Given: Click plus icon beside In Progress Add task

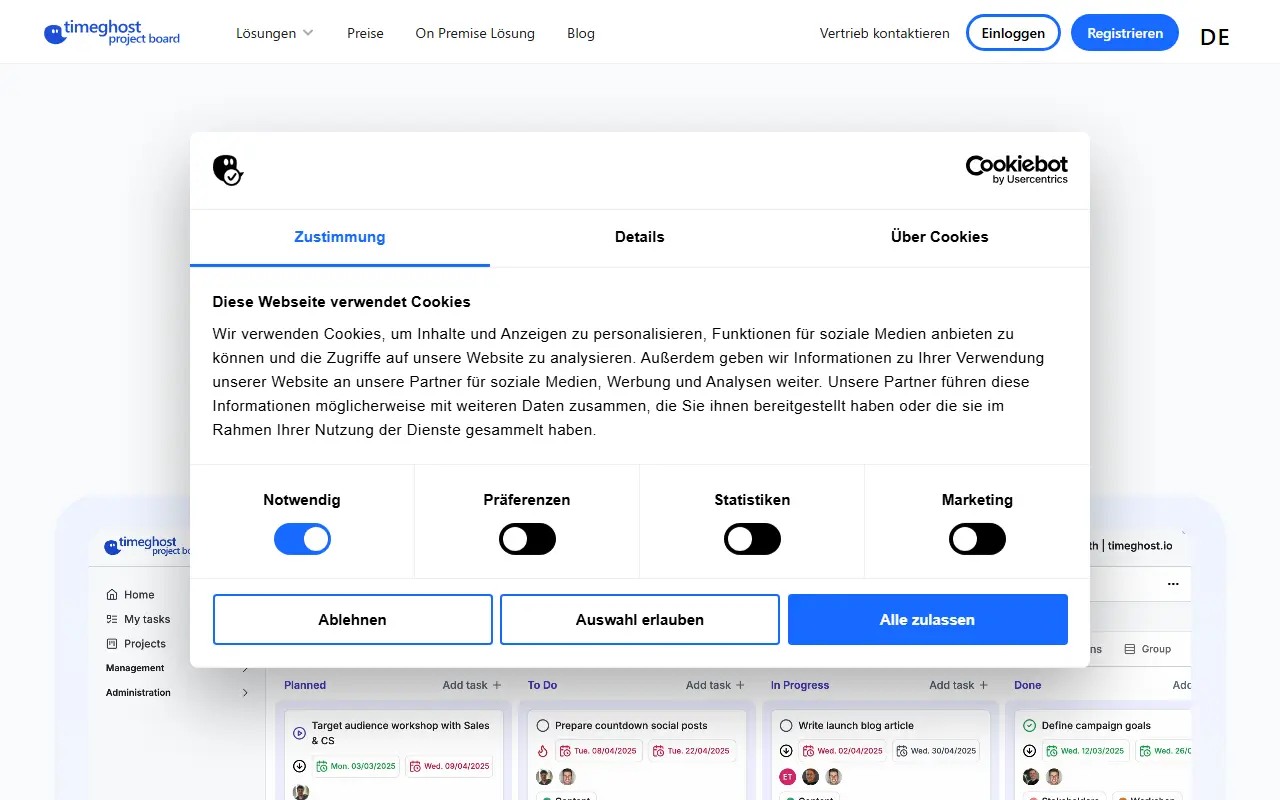Looking at the screenshot, I should 983,685.
